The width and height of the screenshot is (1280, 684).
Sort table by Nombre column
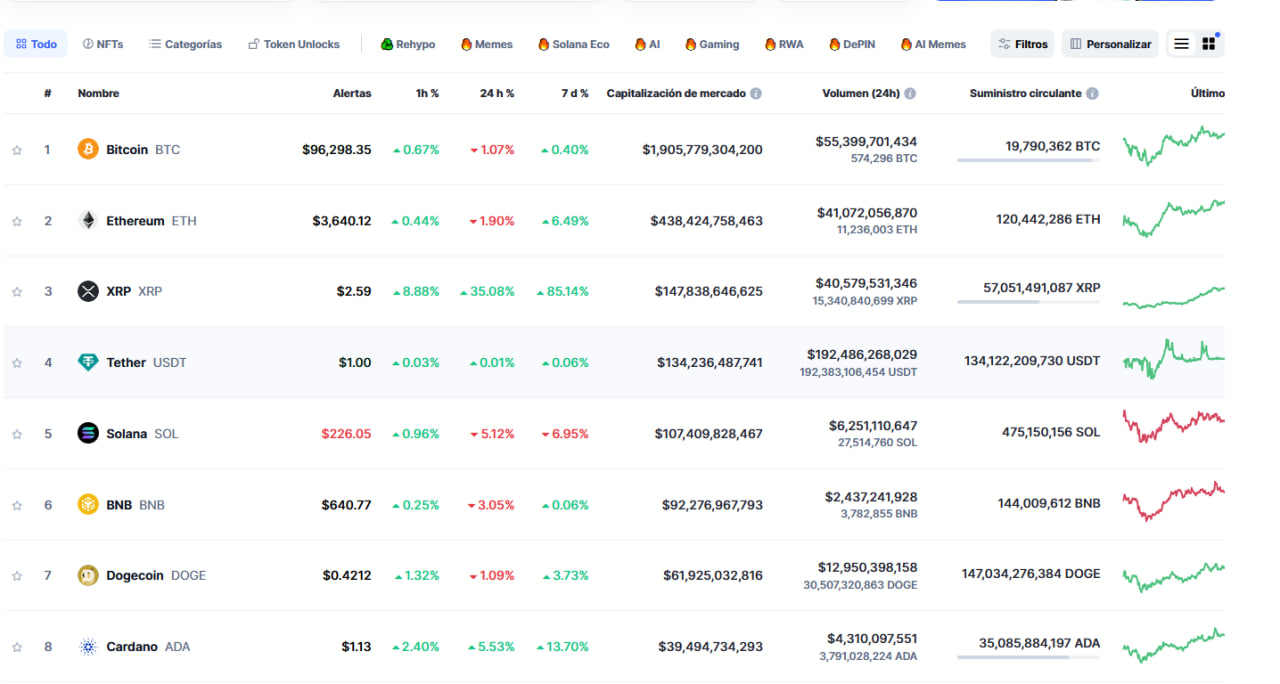pyautogui.click(x=98, y=93)
